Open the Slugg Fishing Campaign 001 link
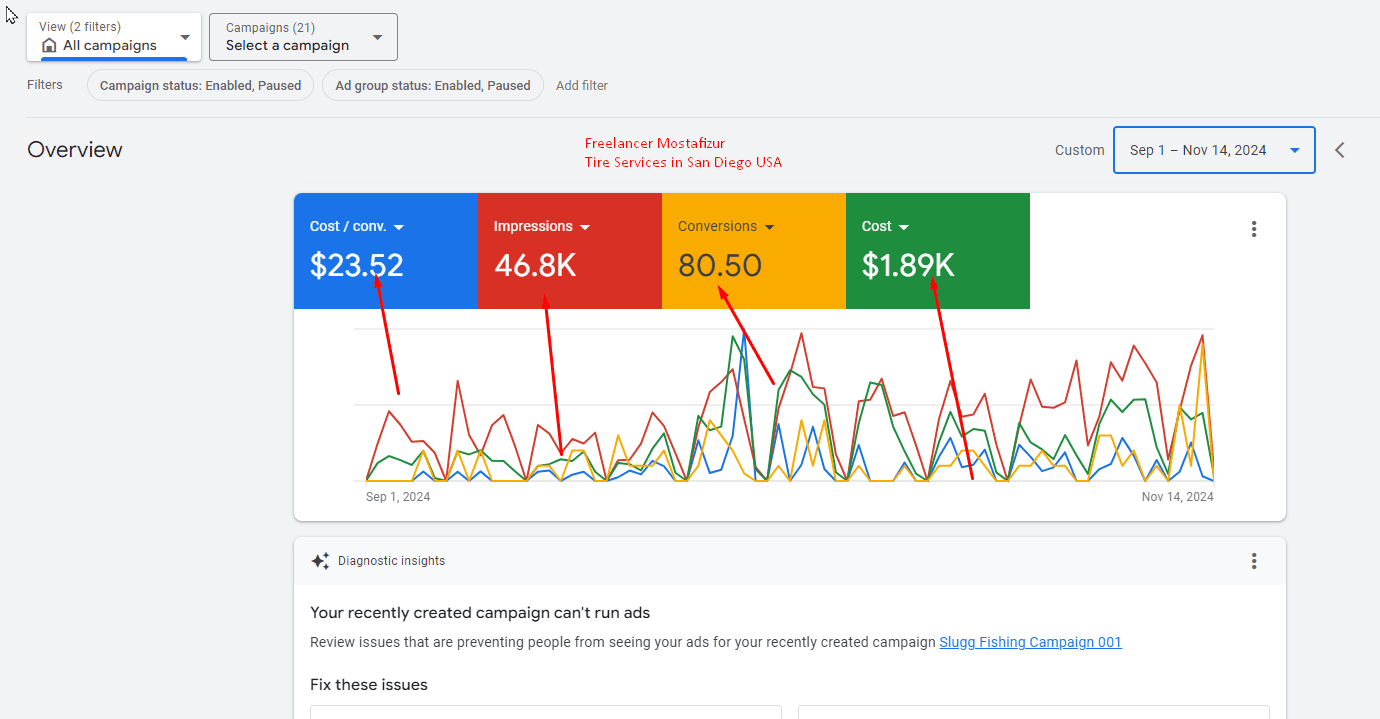This screenshot has width=1380, height=719. point(1030,642)
